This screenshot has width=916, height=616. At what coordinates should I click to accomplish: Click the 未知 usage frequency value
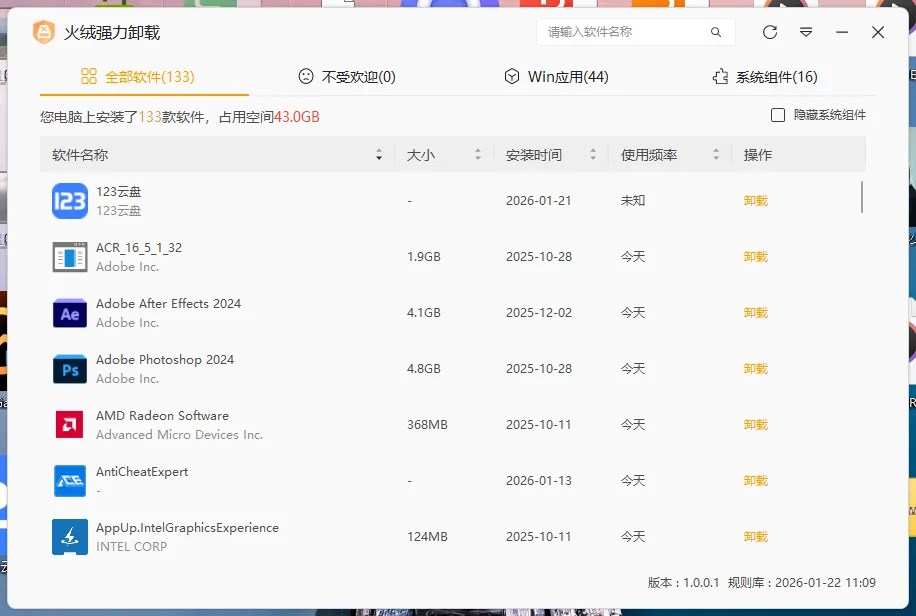point(633,200)
